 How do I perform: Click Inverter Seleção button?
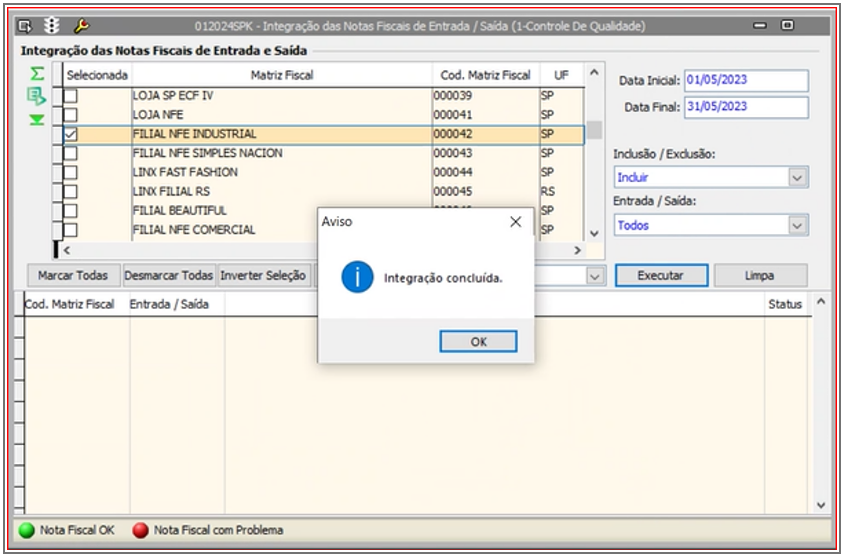(x=263, y=276)
